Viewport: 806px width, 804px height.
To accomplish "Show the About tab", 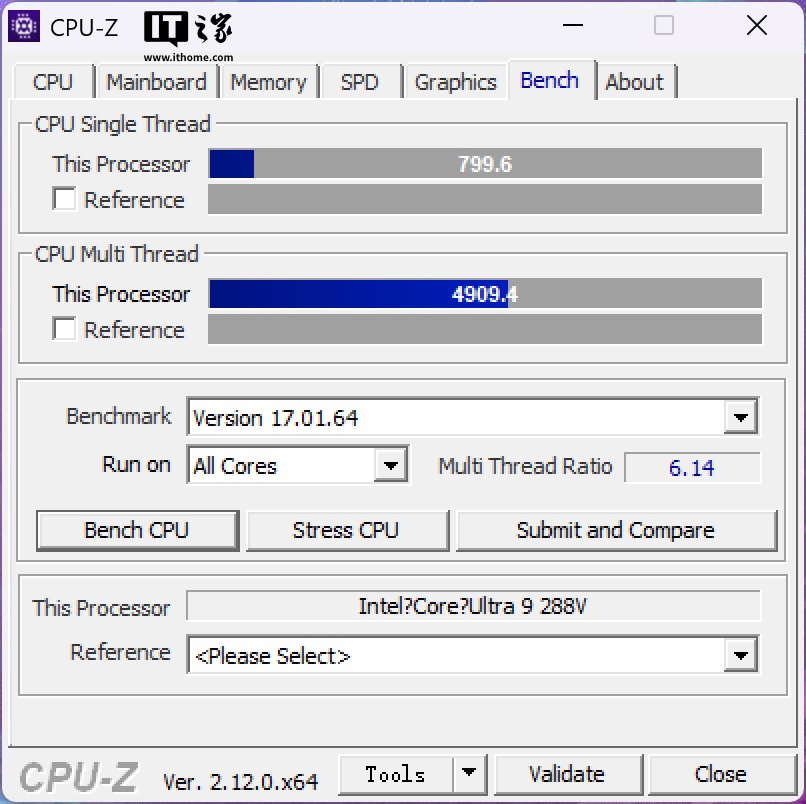I will [x=634, y=82].
